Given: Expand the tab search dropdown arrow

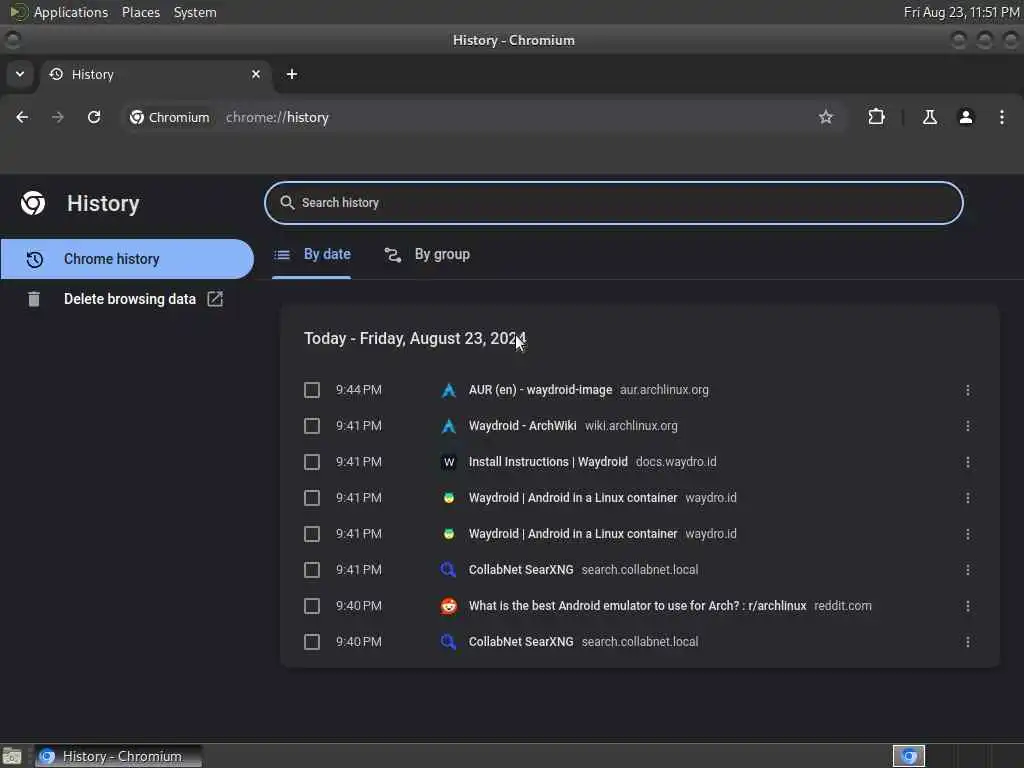Looking at the screenshot, I should [20, 74].
